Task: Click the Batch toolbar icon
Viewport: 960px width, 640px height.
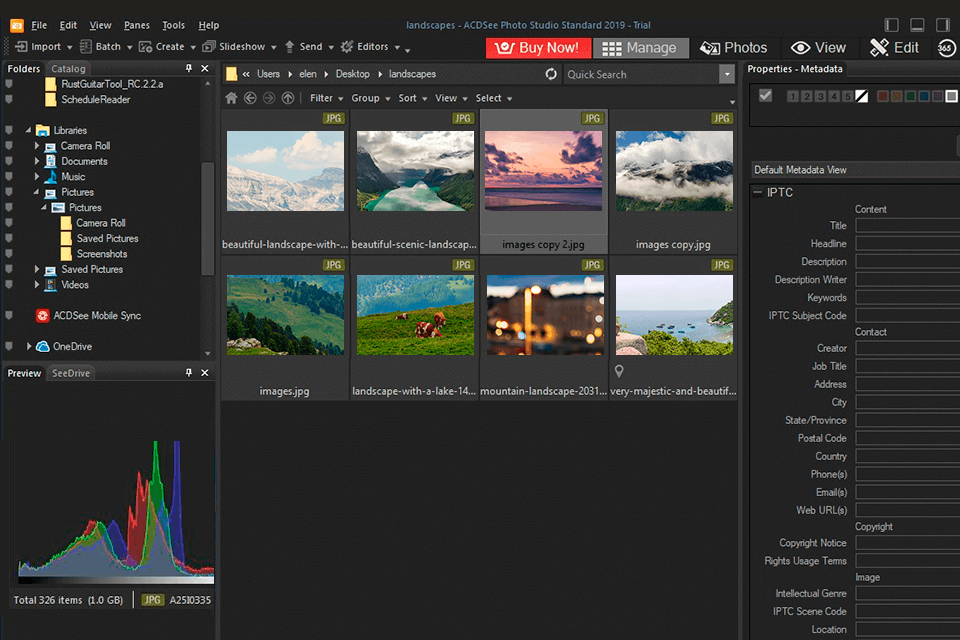Action: coord(86,47)
